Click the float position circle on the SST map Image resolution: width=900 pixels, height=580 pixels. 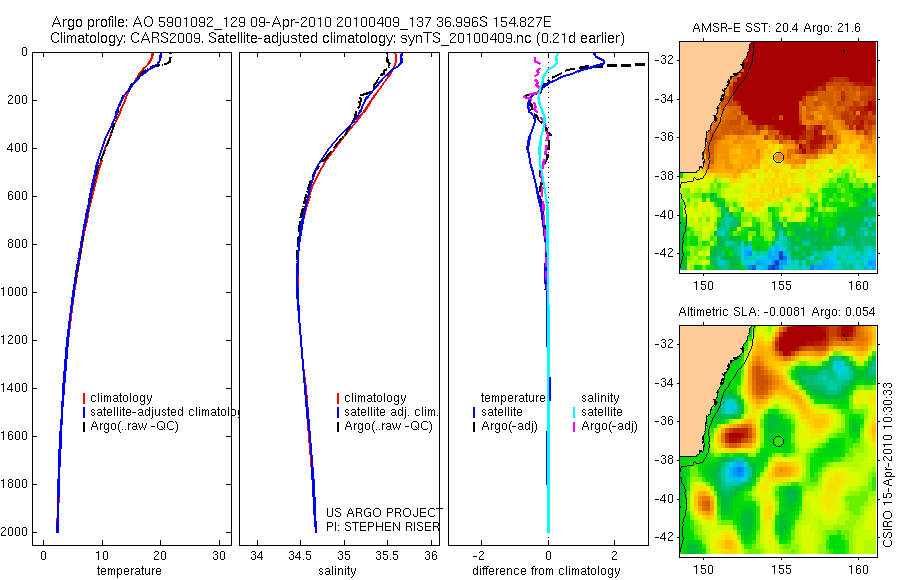tap(778, 157)
